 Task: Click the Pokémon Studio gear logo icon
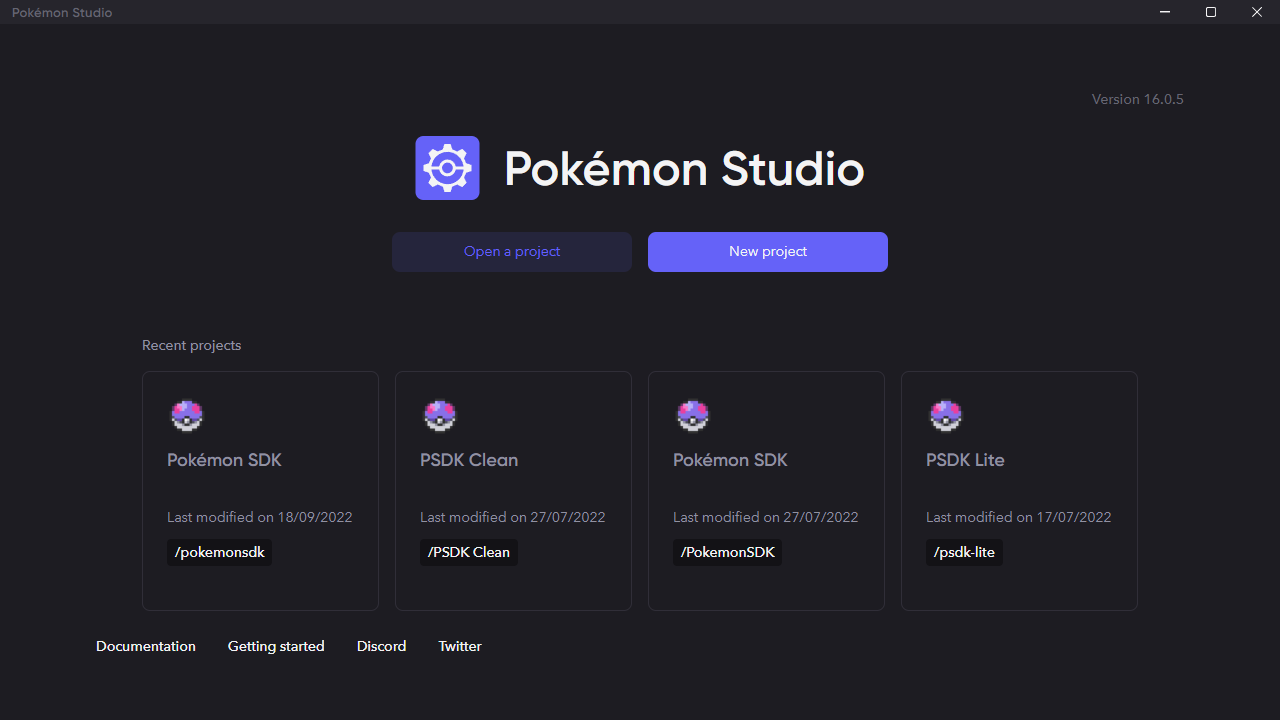pos(447,168)
